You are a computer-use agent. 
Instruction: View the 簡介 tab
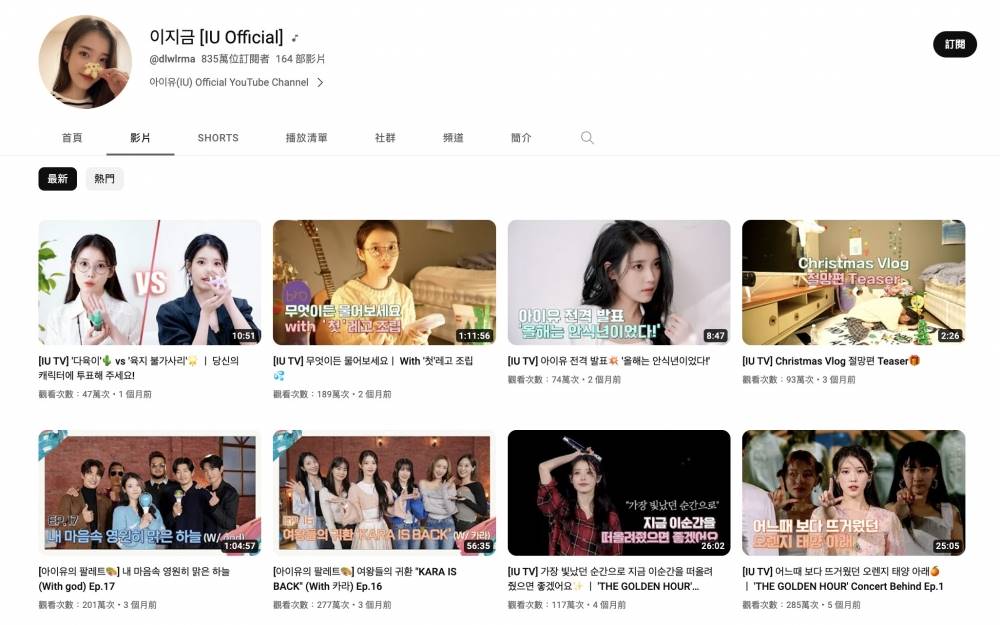pyautogui.click(x=521, y=138)
